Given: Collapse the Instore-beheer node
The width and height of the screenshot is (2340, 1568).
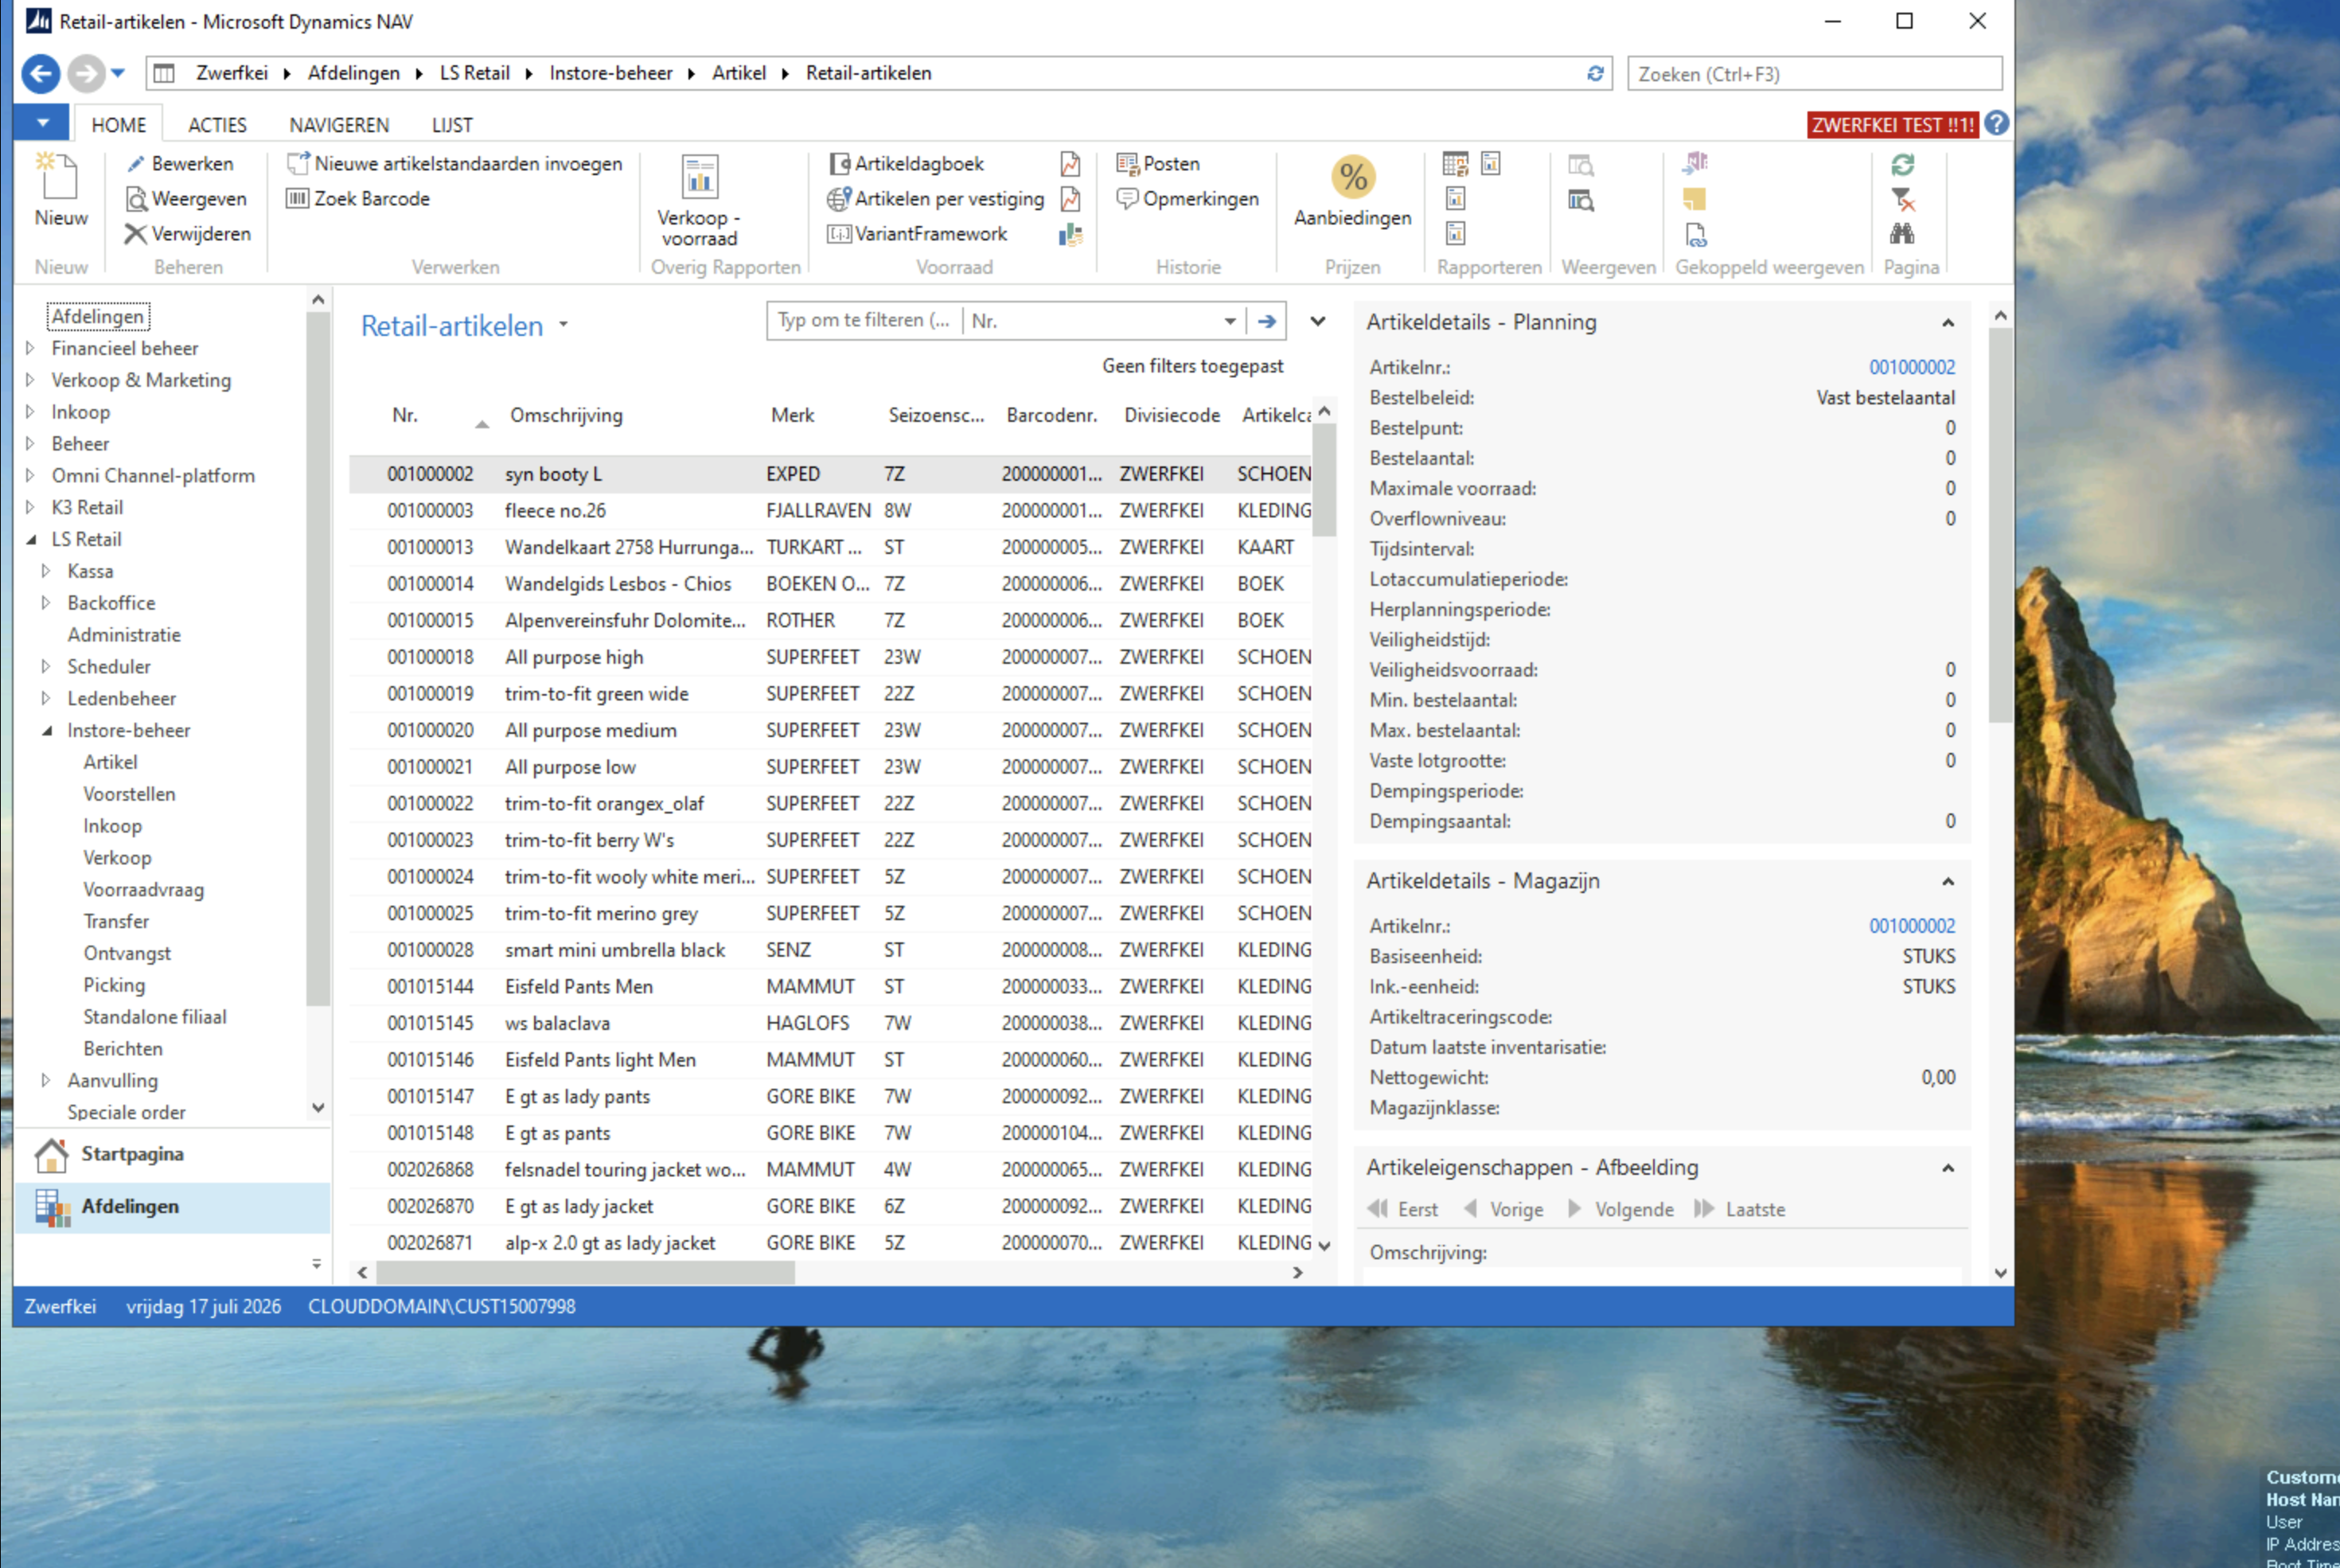Looking at the screenshot, I should tap(46, 730).
